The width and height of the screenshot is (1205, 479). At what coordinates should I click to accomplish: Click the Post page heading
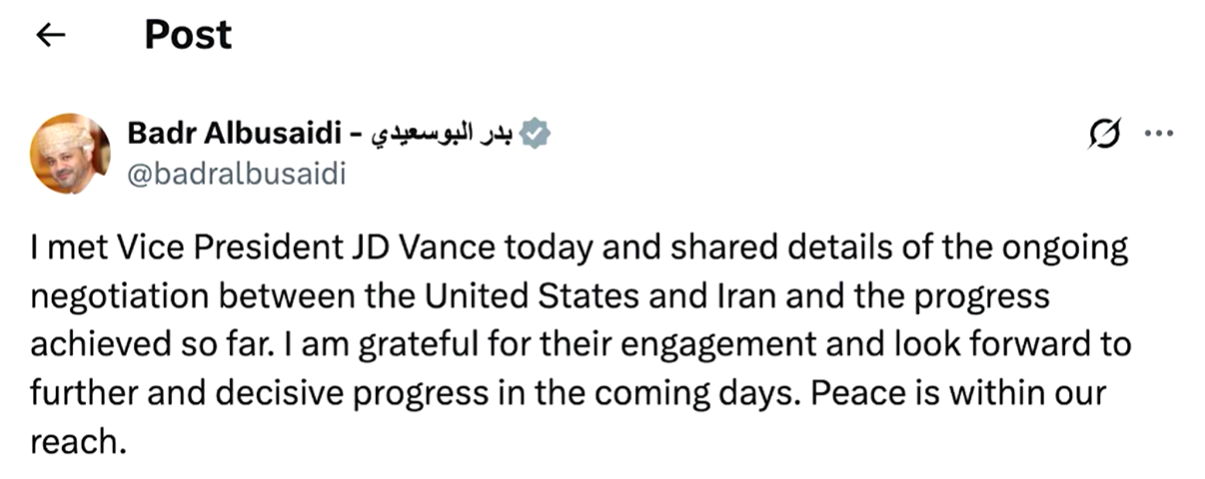[x=188, y=35]
